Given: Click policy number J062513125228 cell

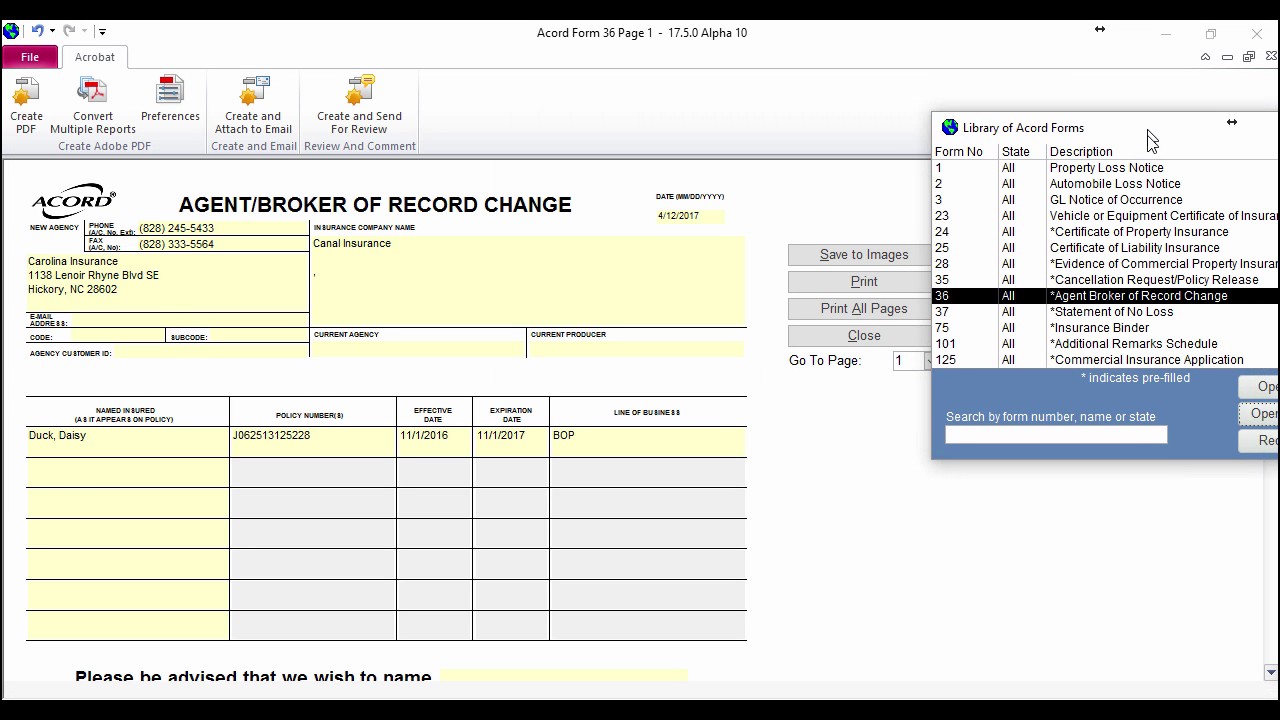Looking at the screenshot, I should [x=313, y=442].
